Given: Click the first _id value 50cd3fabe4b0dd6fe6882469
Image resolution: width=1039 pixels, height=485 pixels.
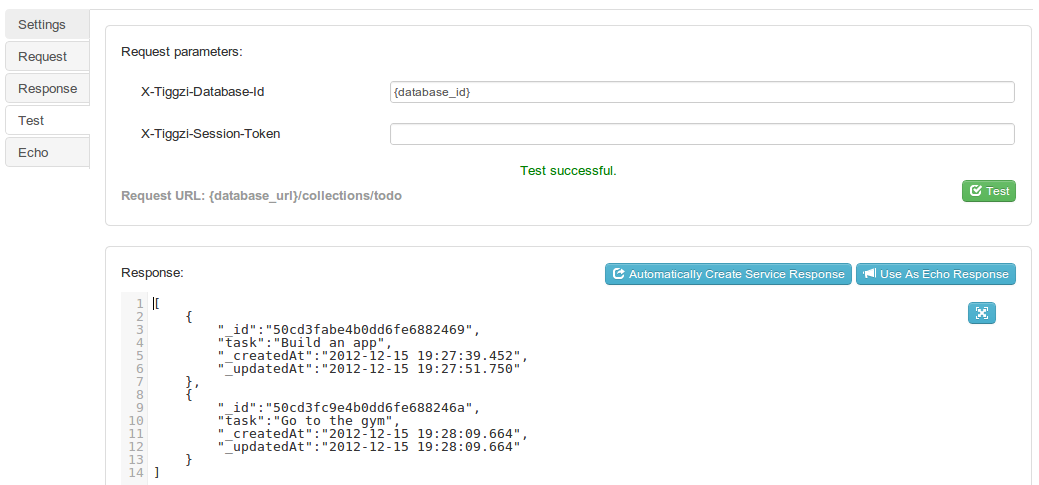Looking at the screenshot, I should (370, 329).
